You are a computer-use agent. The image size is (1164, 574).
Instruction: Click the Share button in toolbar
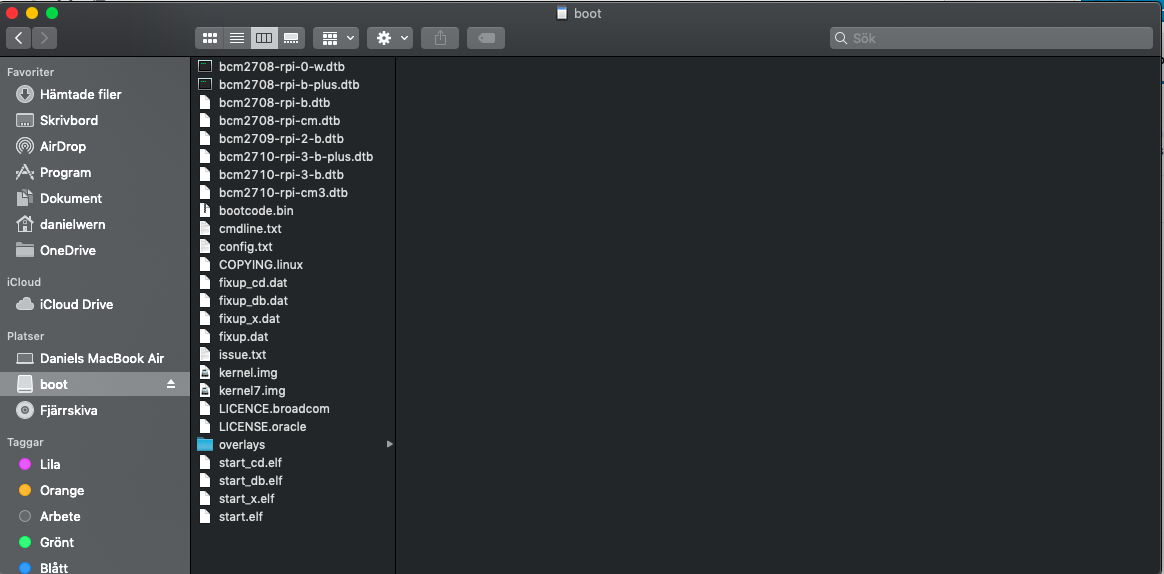(x=440, y=38)
